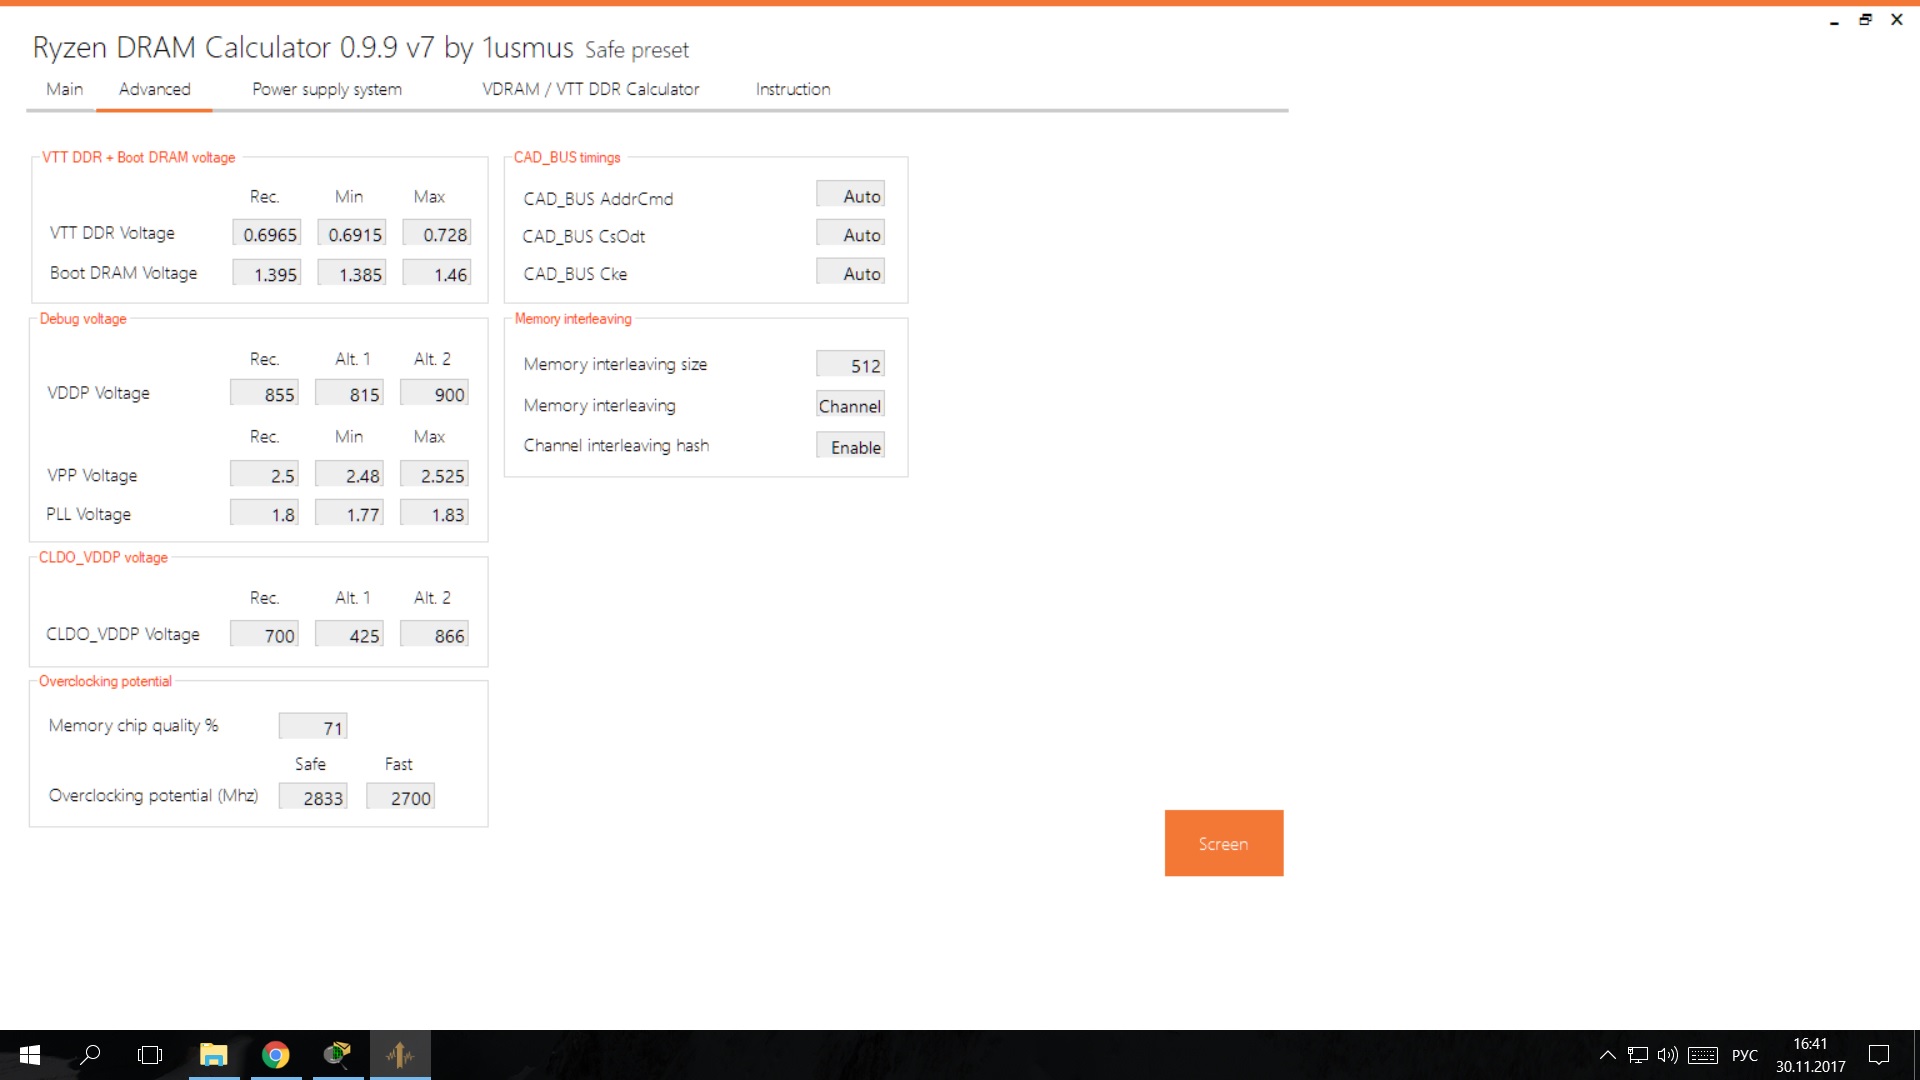Switch to the Main tab
1920x1080 pixels.
tap(64, 89)
